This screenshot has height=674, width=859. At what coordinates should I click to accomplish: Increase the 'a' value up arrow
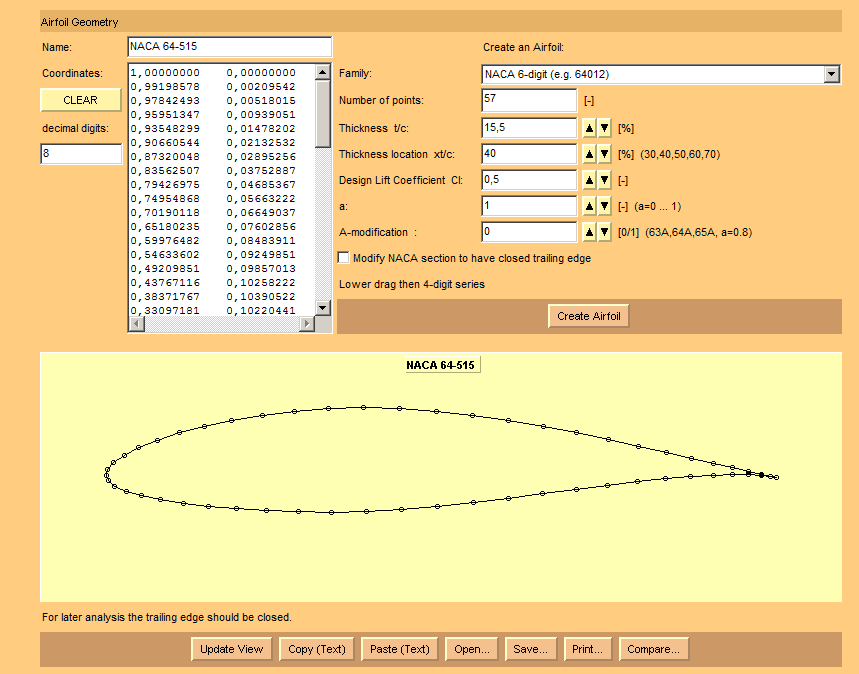(x=590, y=206)
